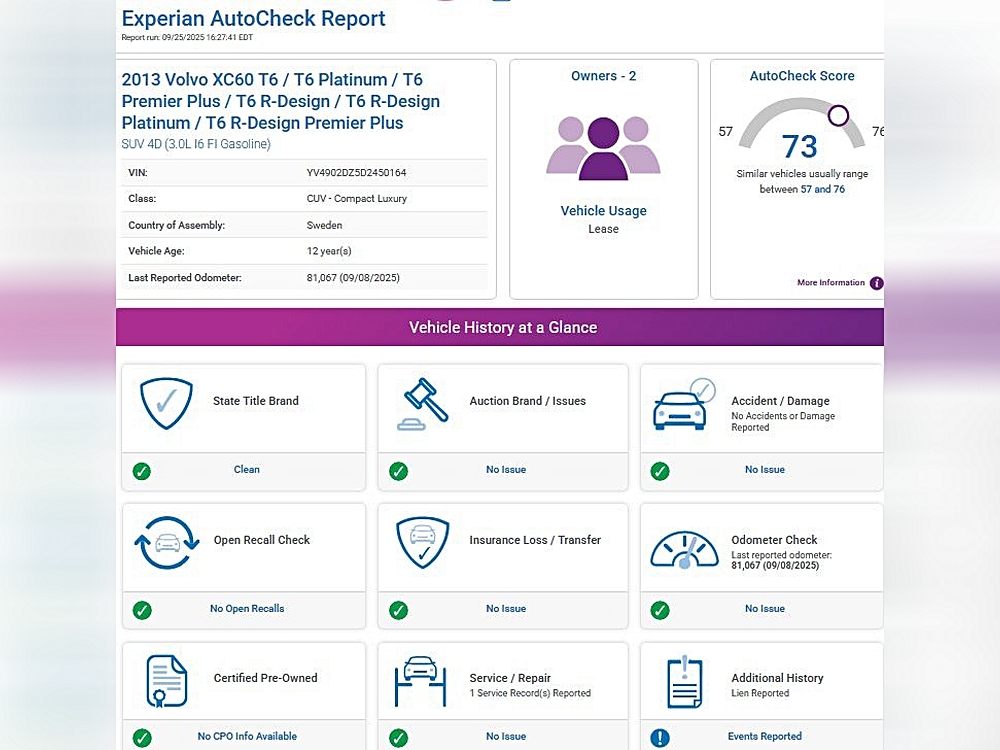Click the State Title Brand shield icon
This screenshot has width=1000, height=750.
click(166, 403)
